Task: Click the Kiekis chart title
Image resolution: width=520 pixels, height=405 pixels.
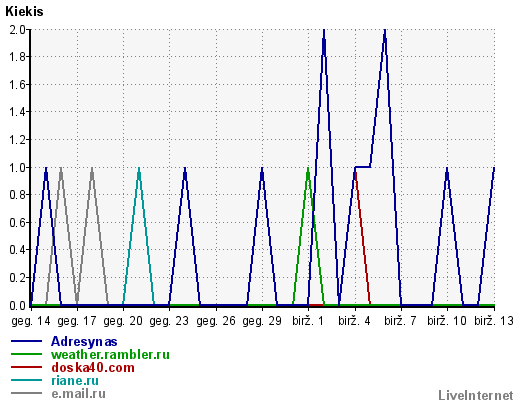Action: (x=24, y=12)
